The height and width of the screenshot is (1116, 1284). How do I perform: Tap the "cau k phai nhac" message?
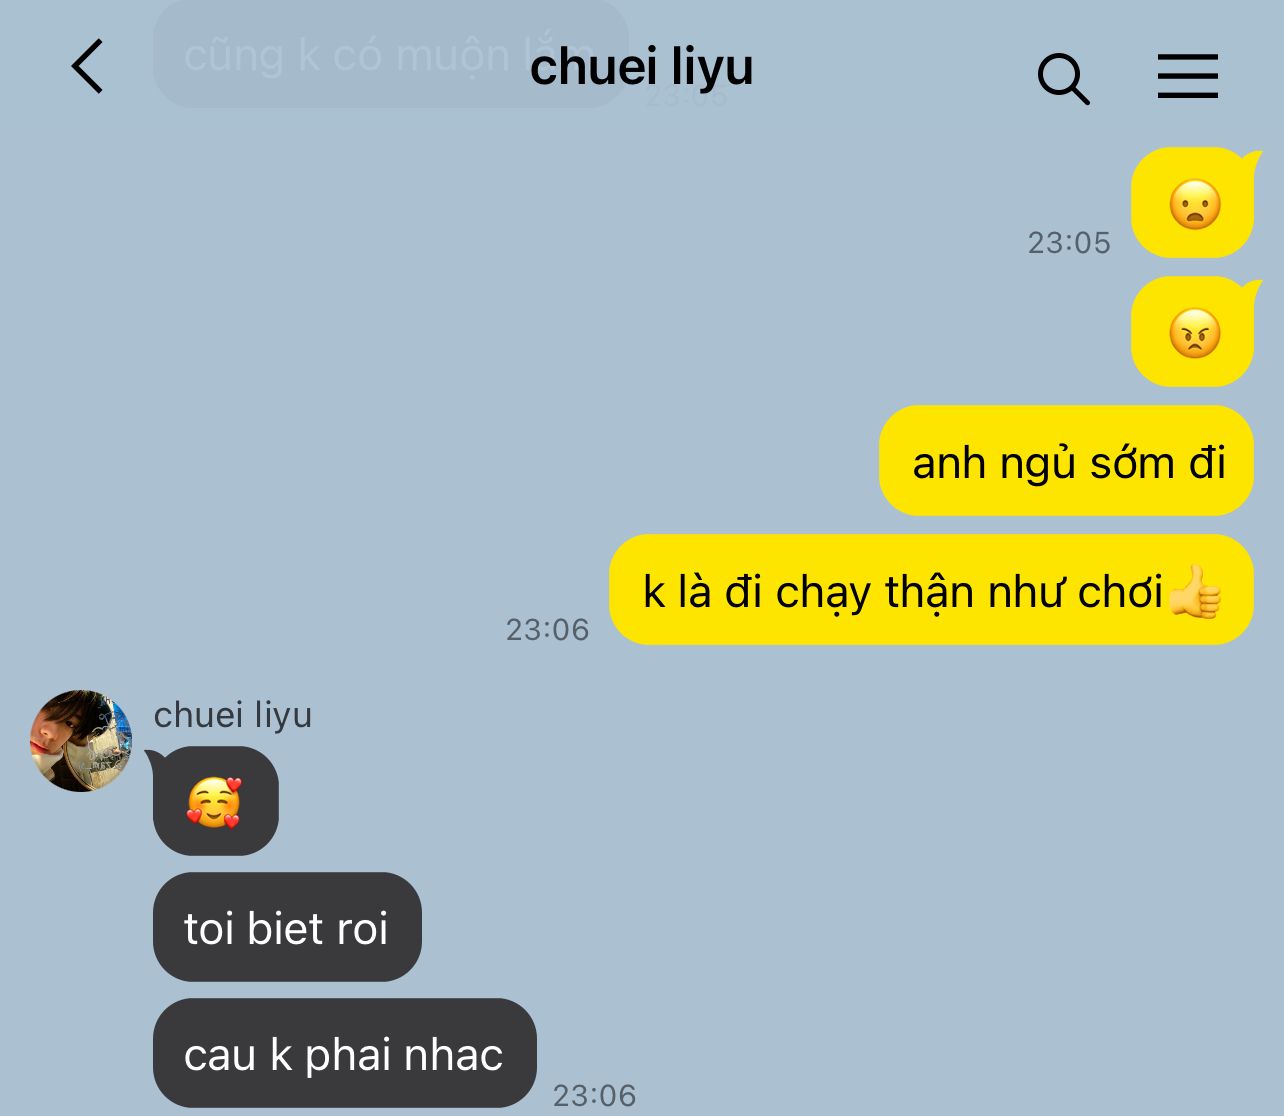(x=345, y=1053)
